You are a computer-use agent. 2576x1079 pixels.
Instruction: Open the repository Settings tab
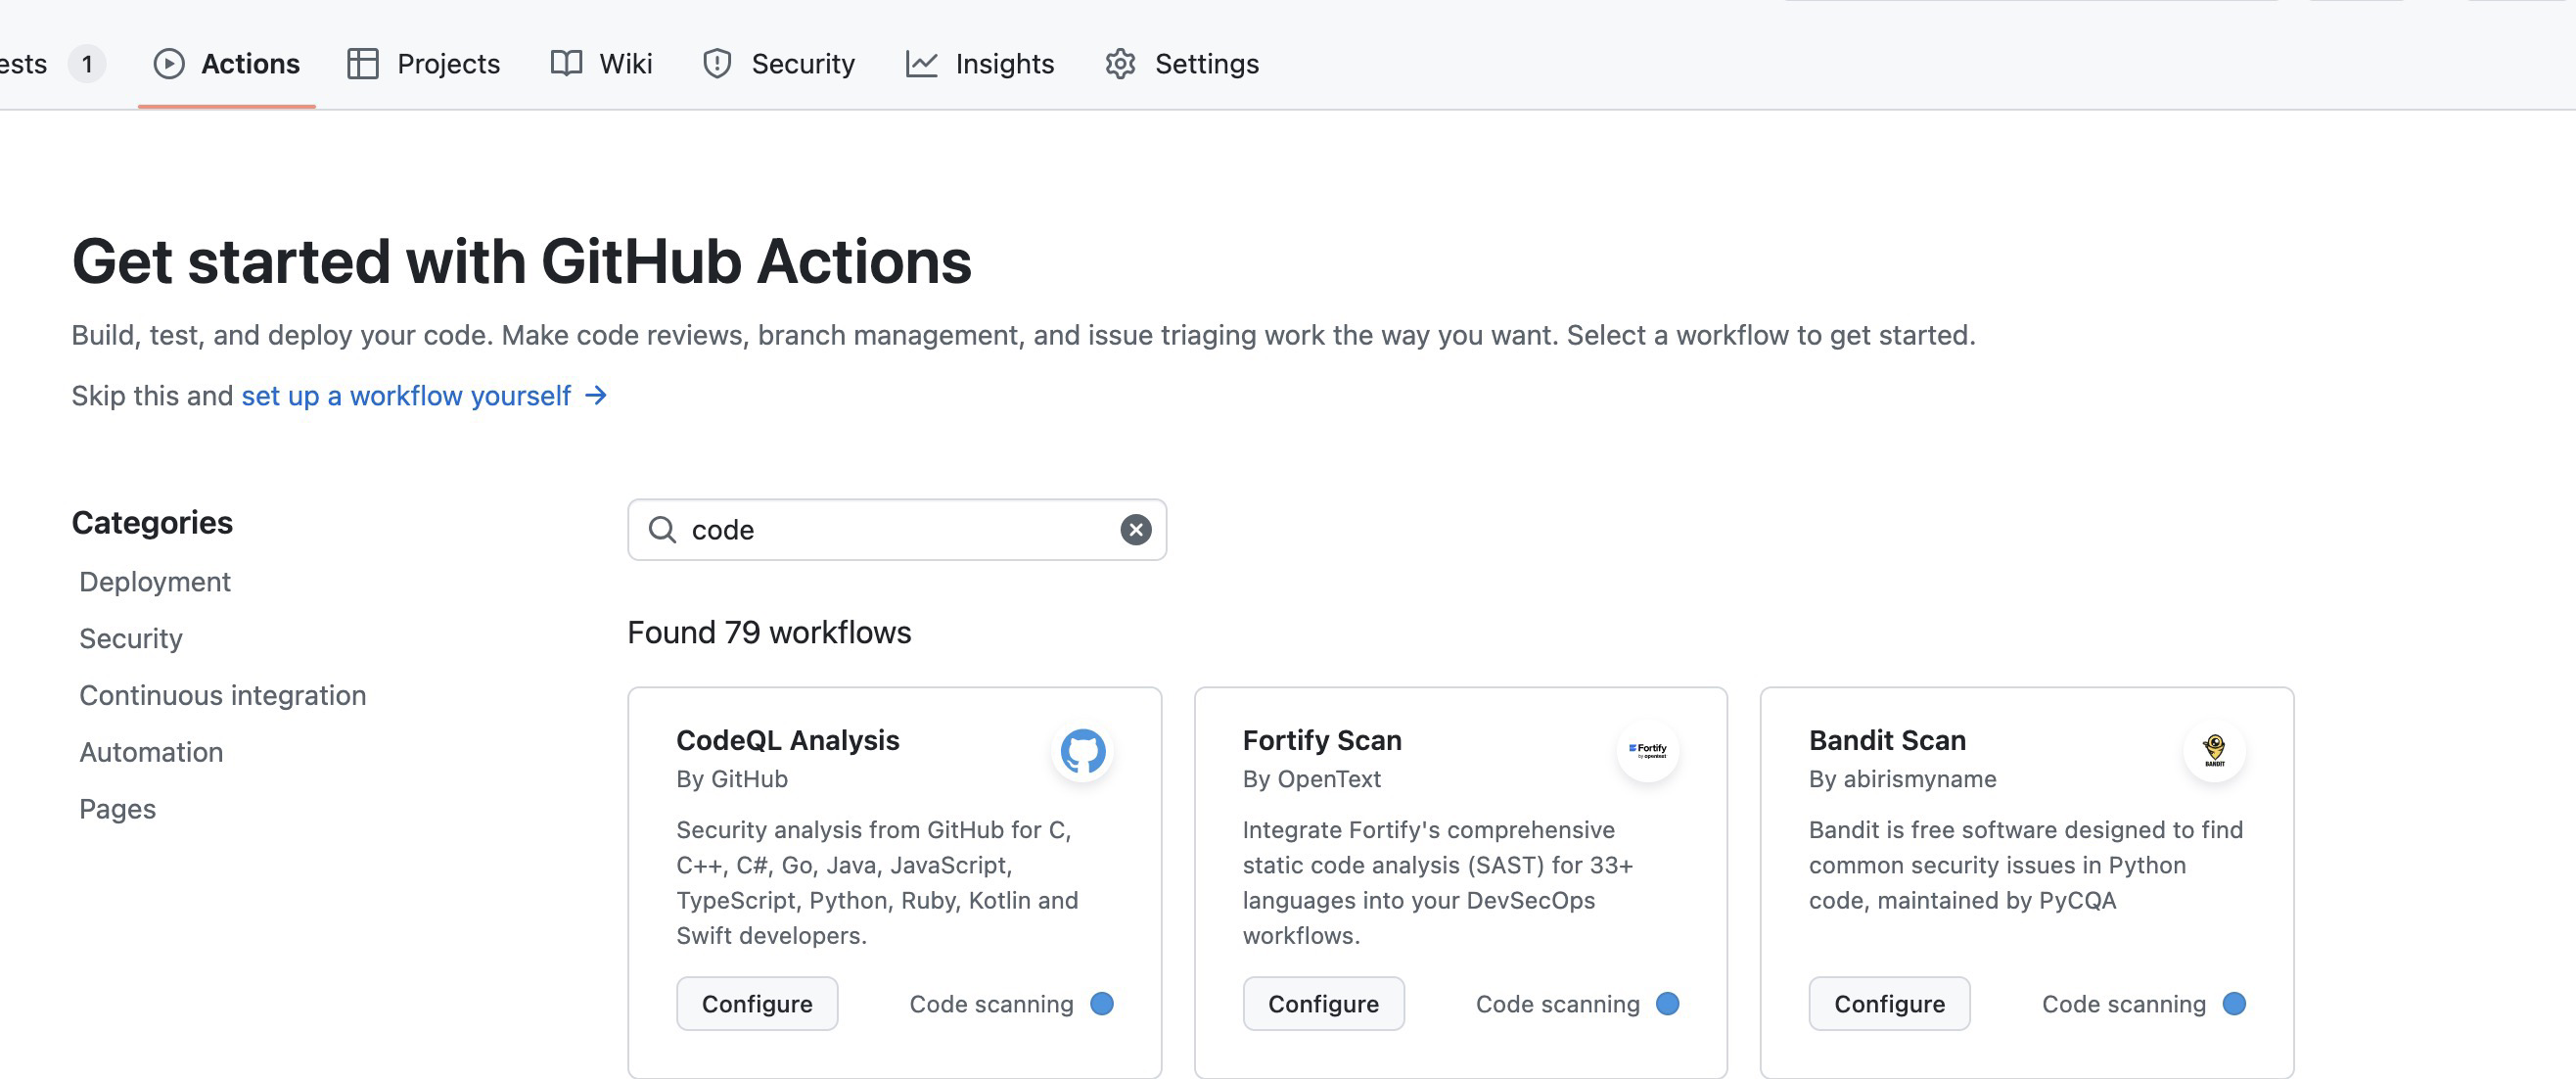point(1182,64)
